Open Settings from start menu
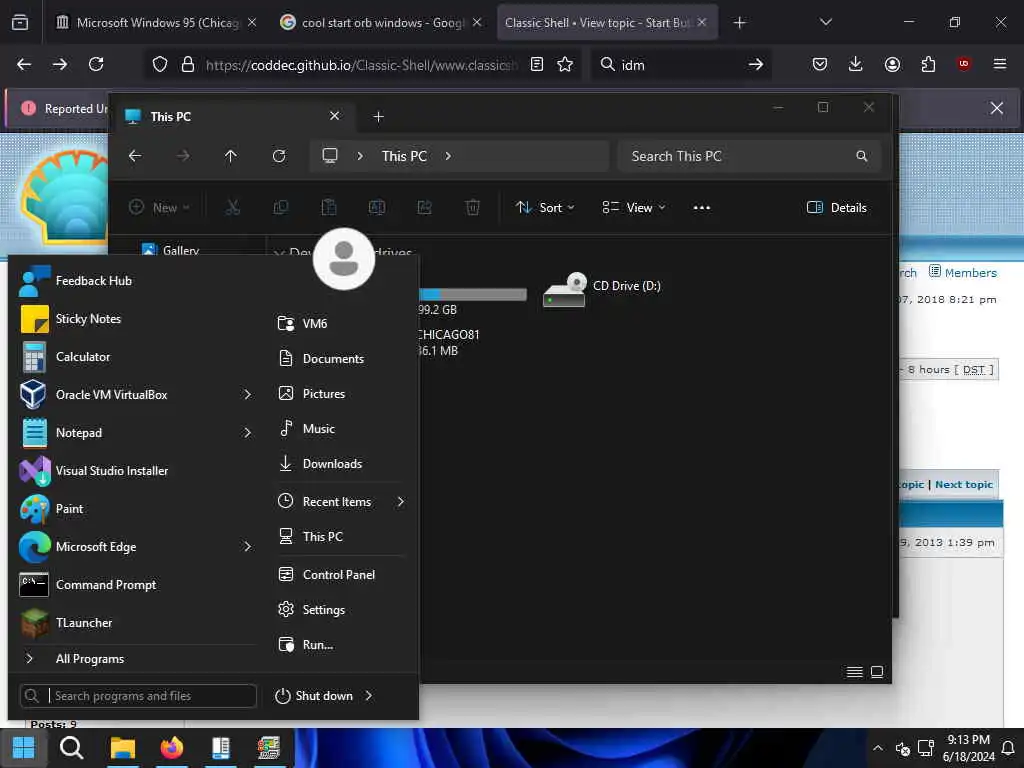This screenshot has height=768, width=1024. 340,610
